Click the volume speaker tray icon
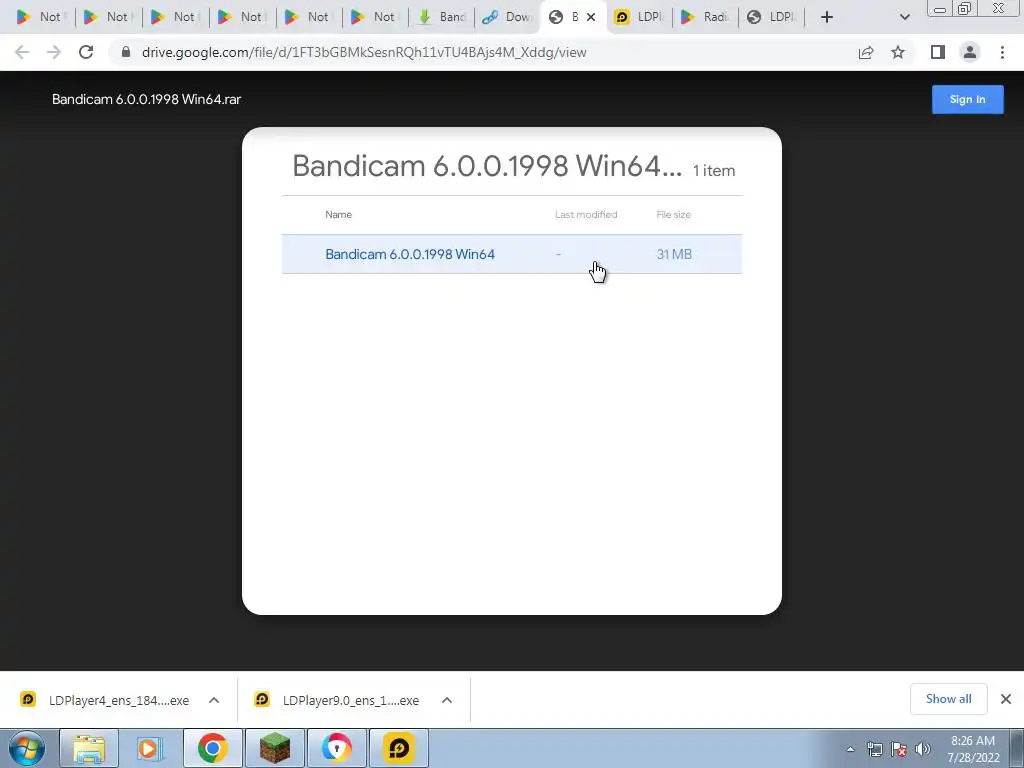Image resolution: width=1024 pixels, height=768 pixels. (923, 750)
